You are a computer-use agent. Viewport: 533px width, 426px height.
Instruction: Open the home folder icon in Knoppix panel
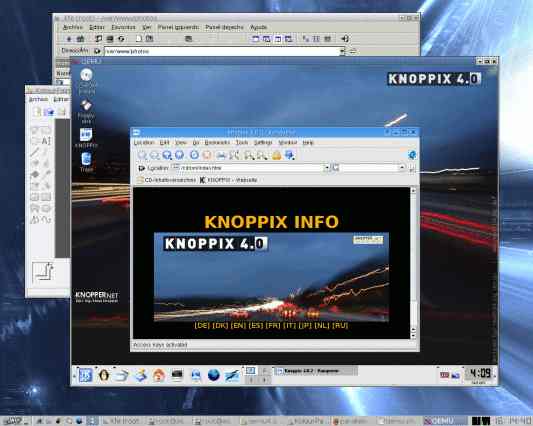158,375
